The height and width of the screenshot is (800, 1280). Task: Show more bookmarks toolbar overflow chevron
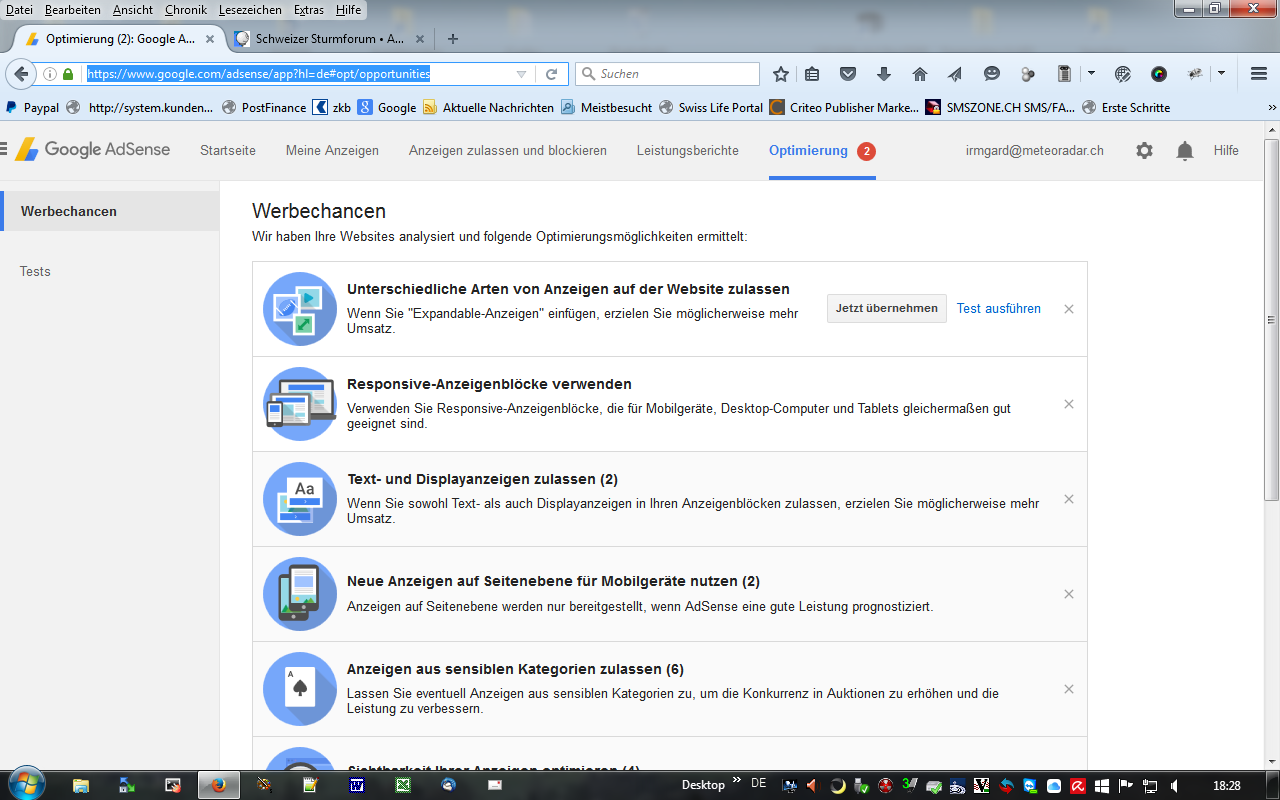(x=1272, y=107)
